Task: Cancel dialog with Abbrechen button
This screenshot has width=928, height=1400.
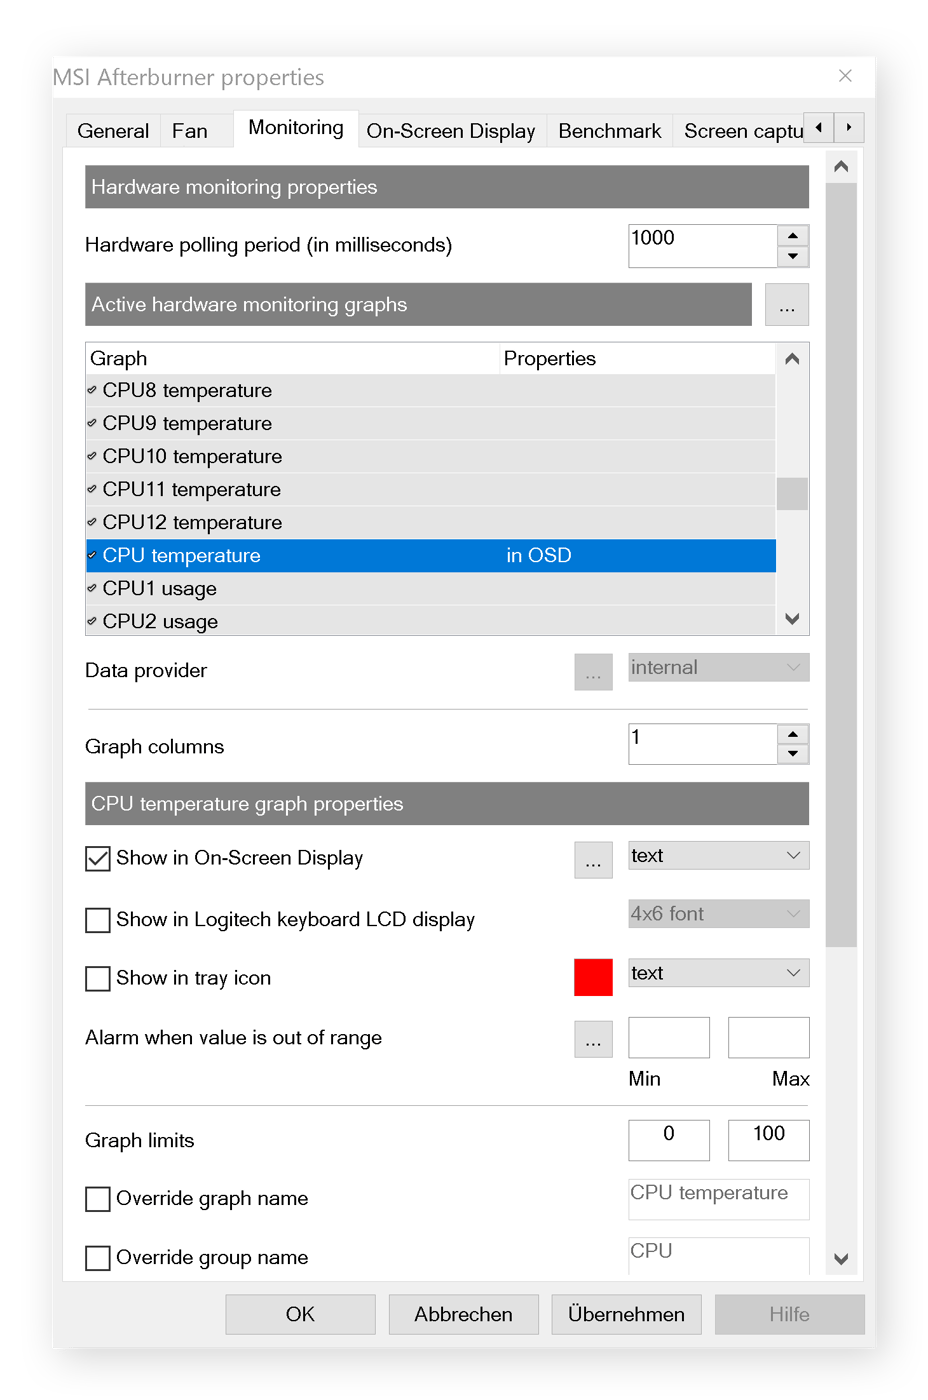Action: 463,1314
